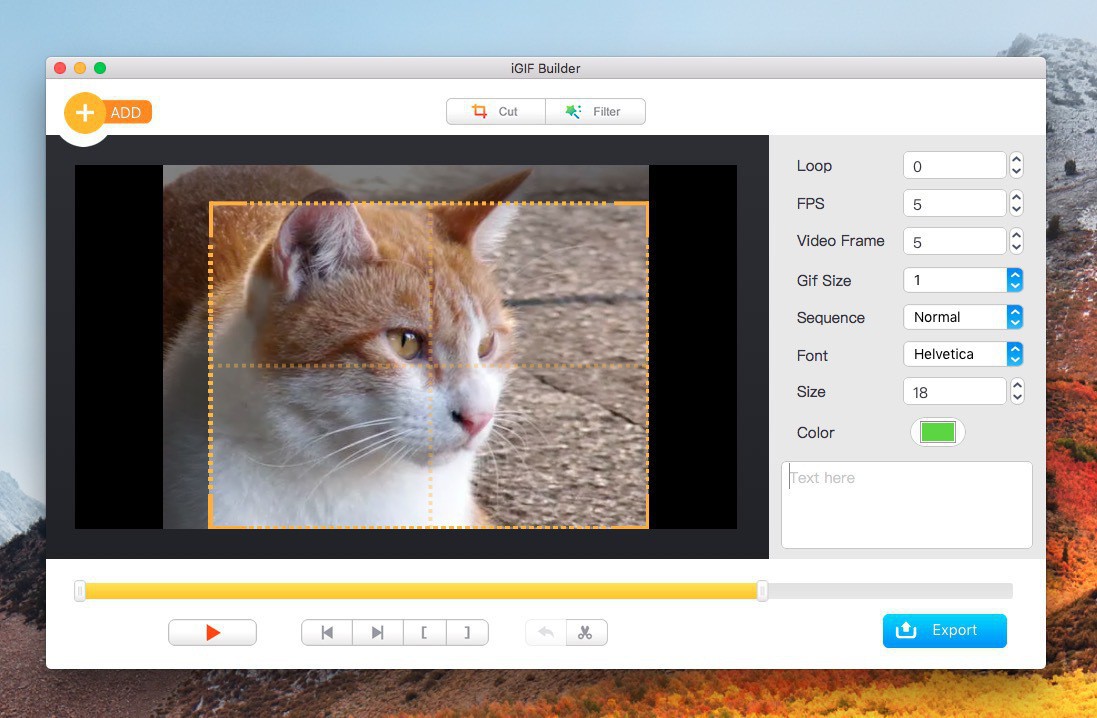1097x718 pixels.
Task: Step to the next frame
Action: click(x=377, y=632)
